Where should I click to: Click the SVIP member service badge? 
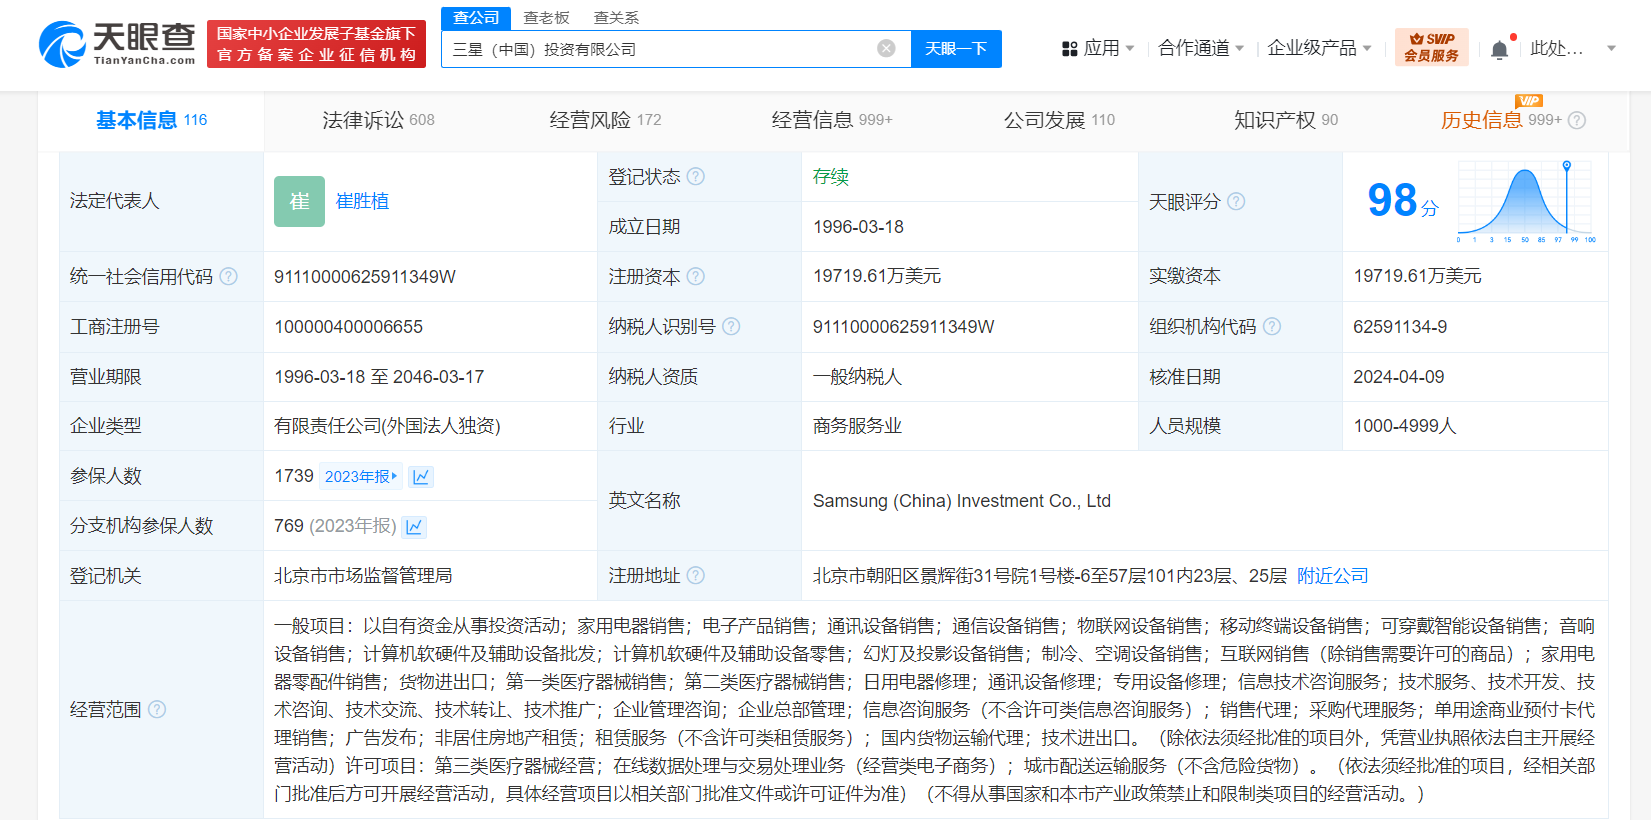[1431, 47]
